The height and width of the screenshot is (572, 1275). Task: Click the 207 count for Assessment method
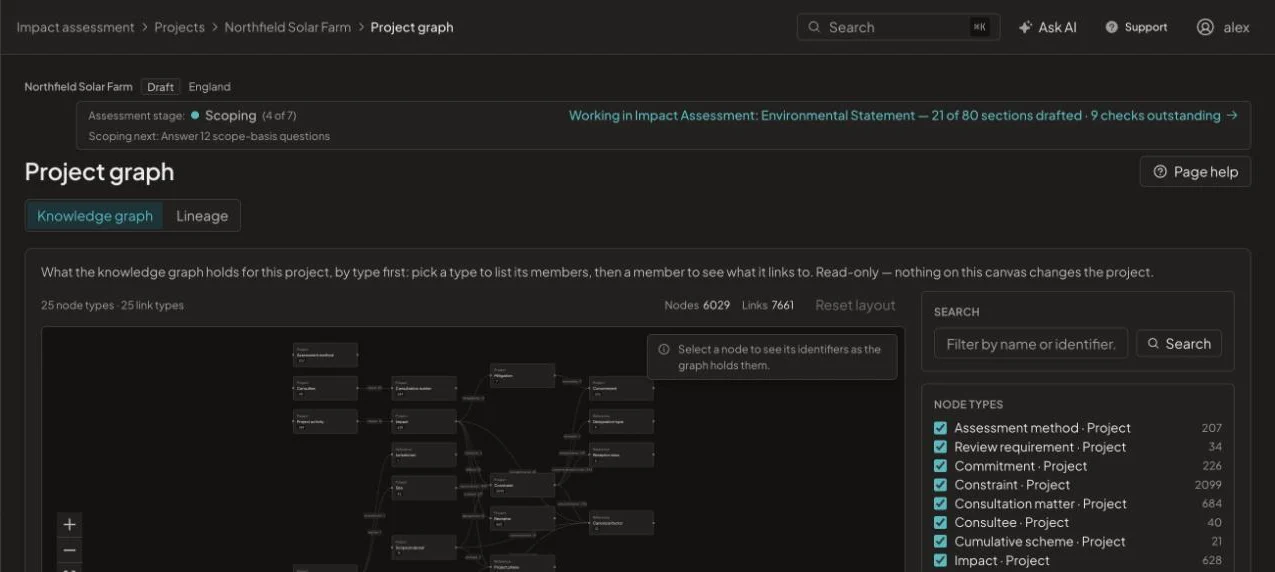tap(1212, 428)
